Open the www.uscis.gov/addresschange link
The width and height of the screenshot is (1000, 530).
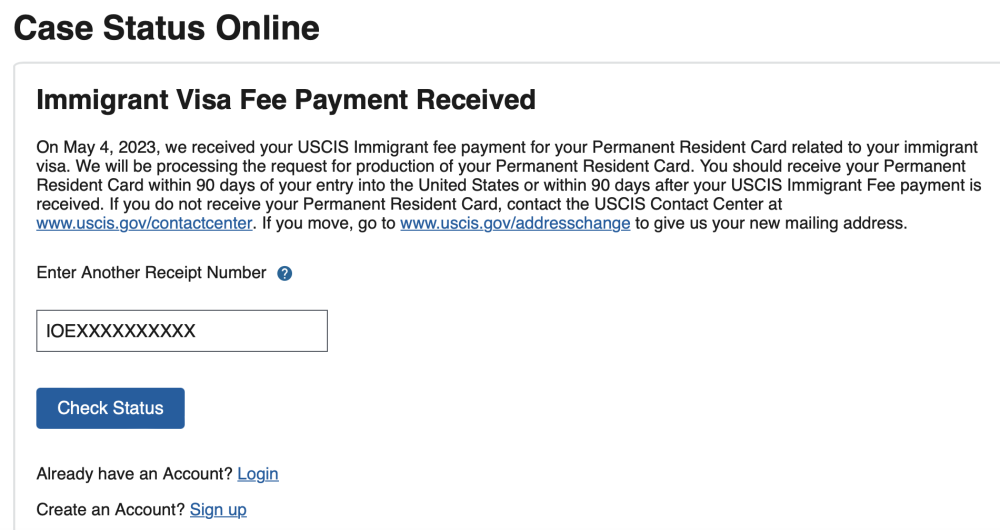515,223
